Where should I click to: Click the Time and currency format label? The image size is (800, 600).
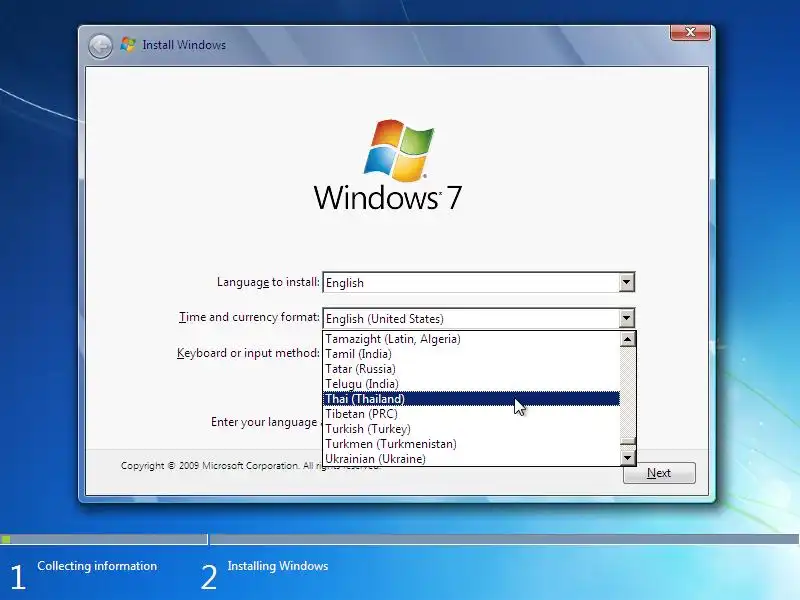pos(249,317)
